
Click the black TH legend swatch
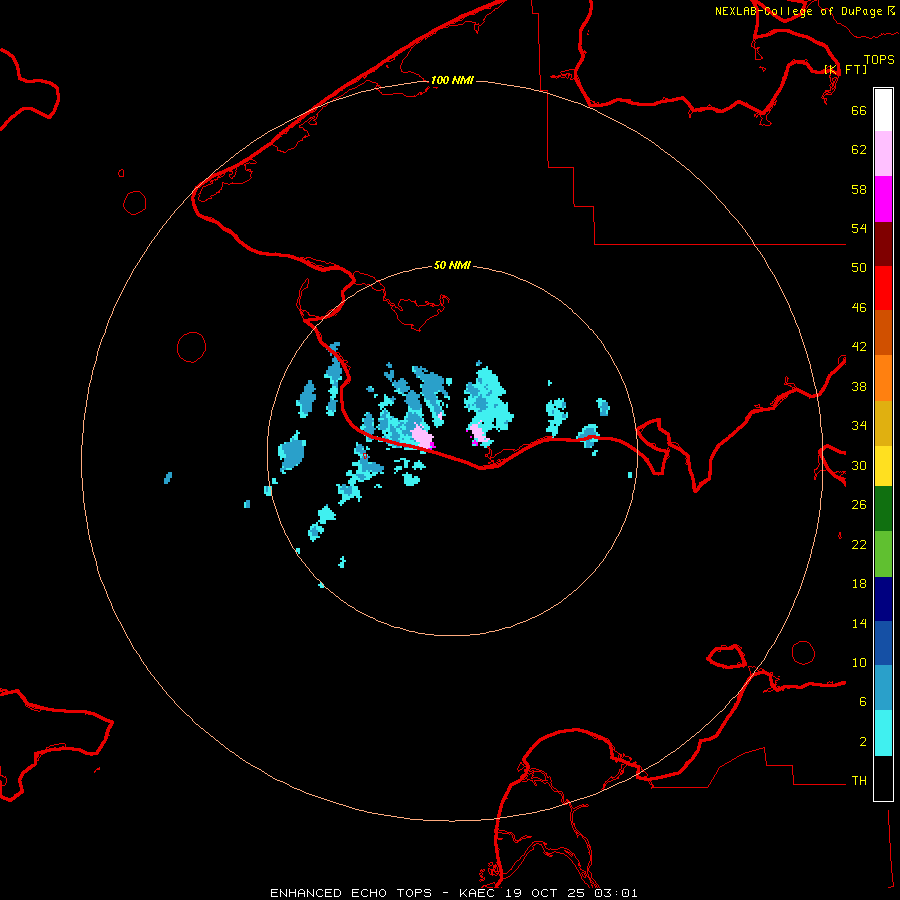pos(883,778)
